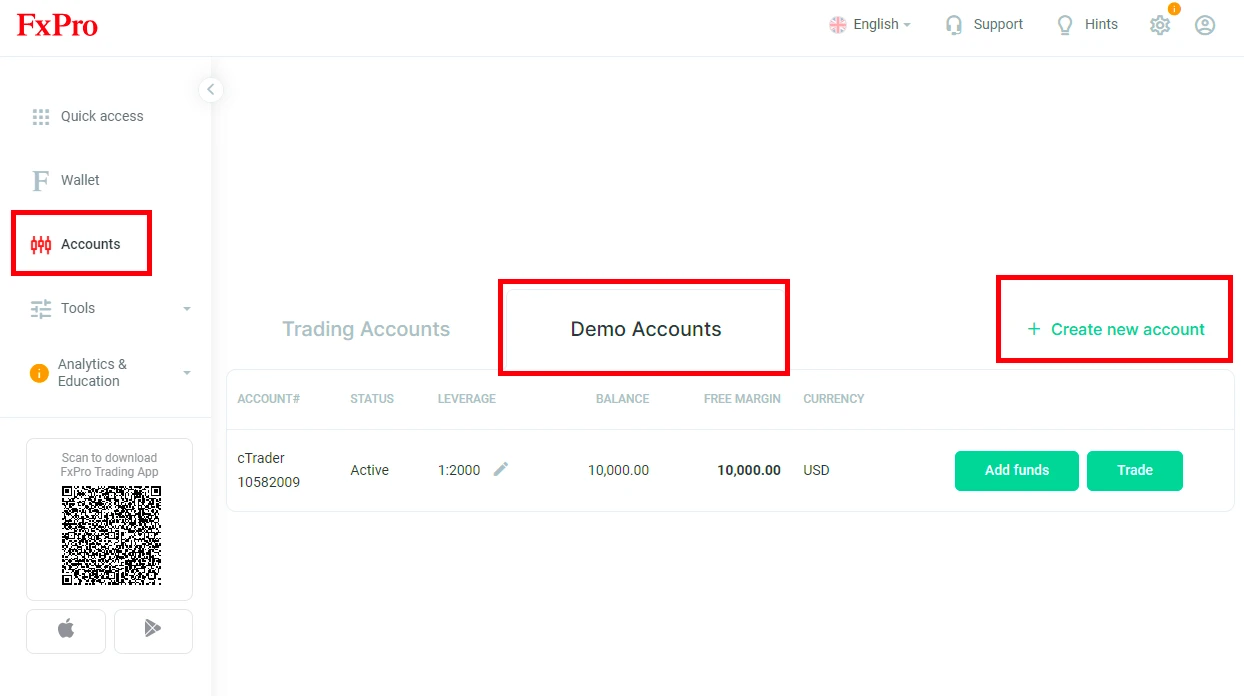Expand Analytics & Education section
This screenshot has width=1244, height=696.
coord(93,372)
